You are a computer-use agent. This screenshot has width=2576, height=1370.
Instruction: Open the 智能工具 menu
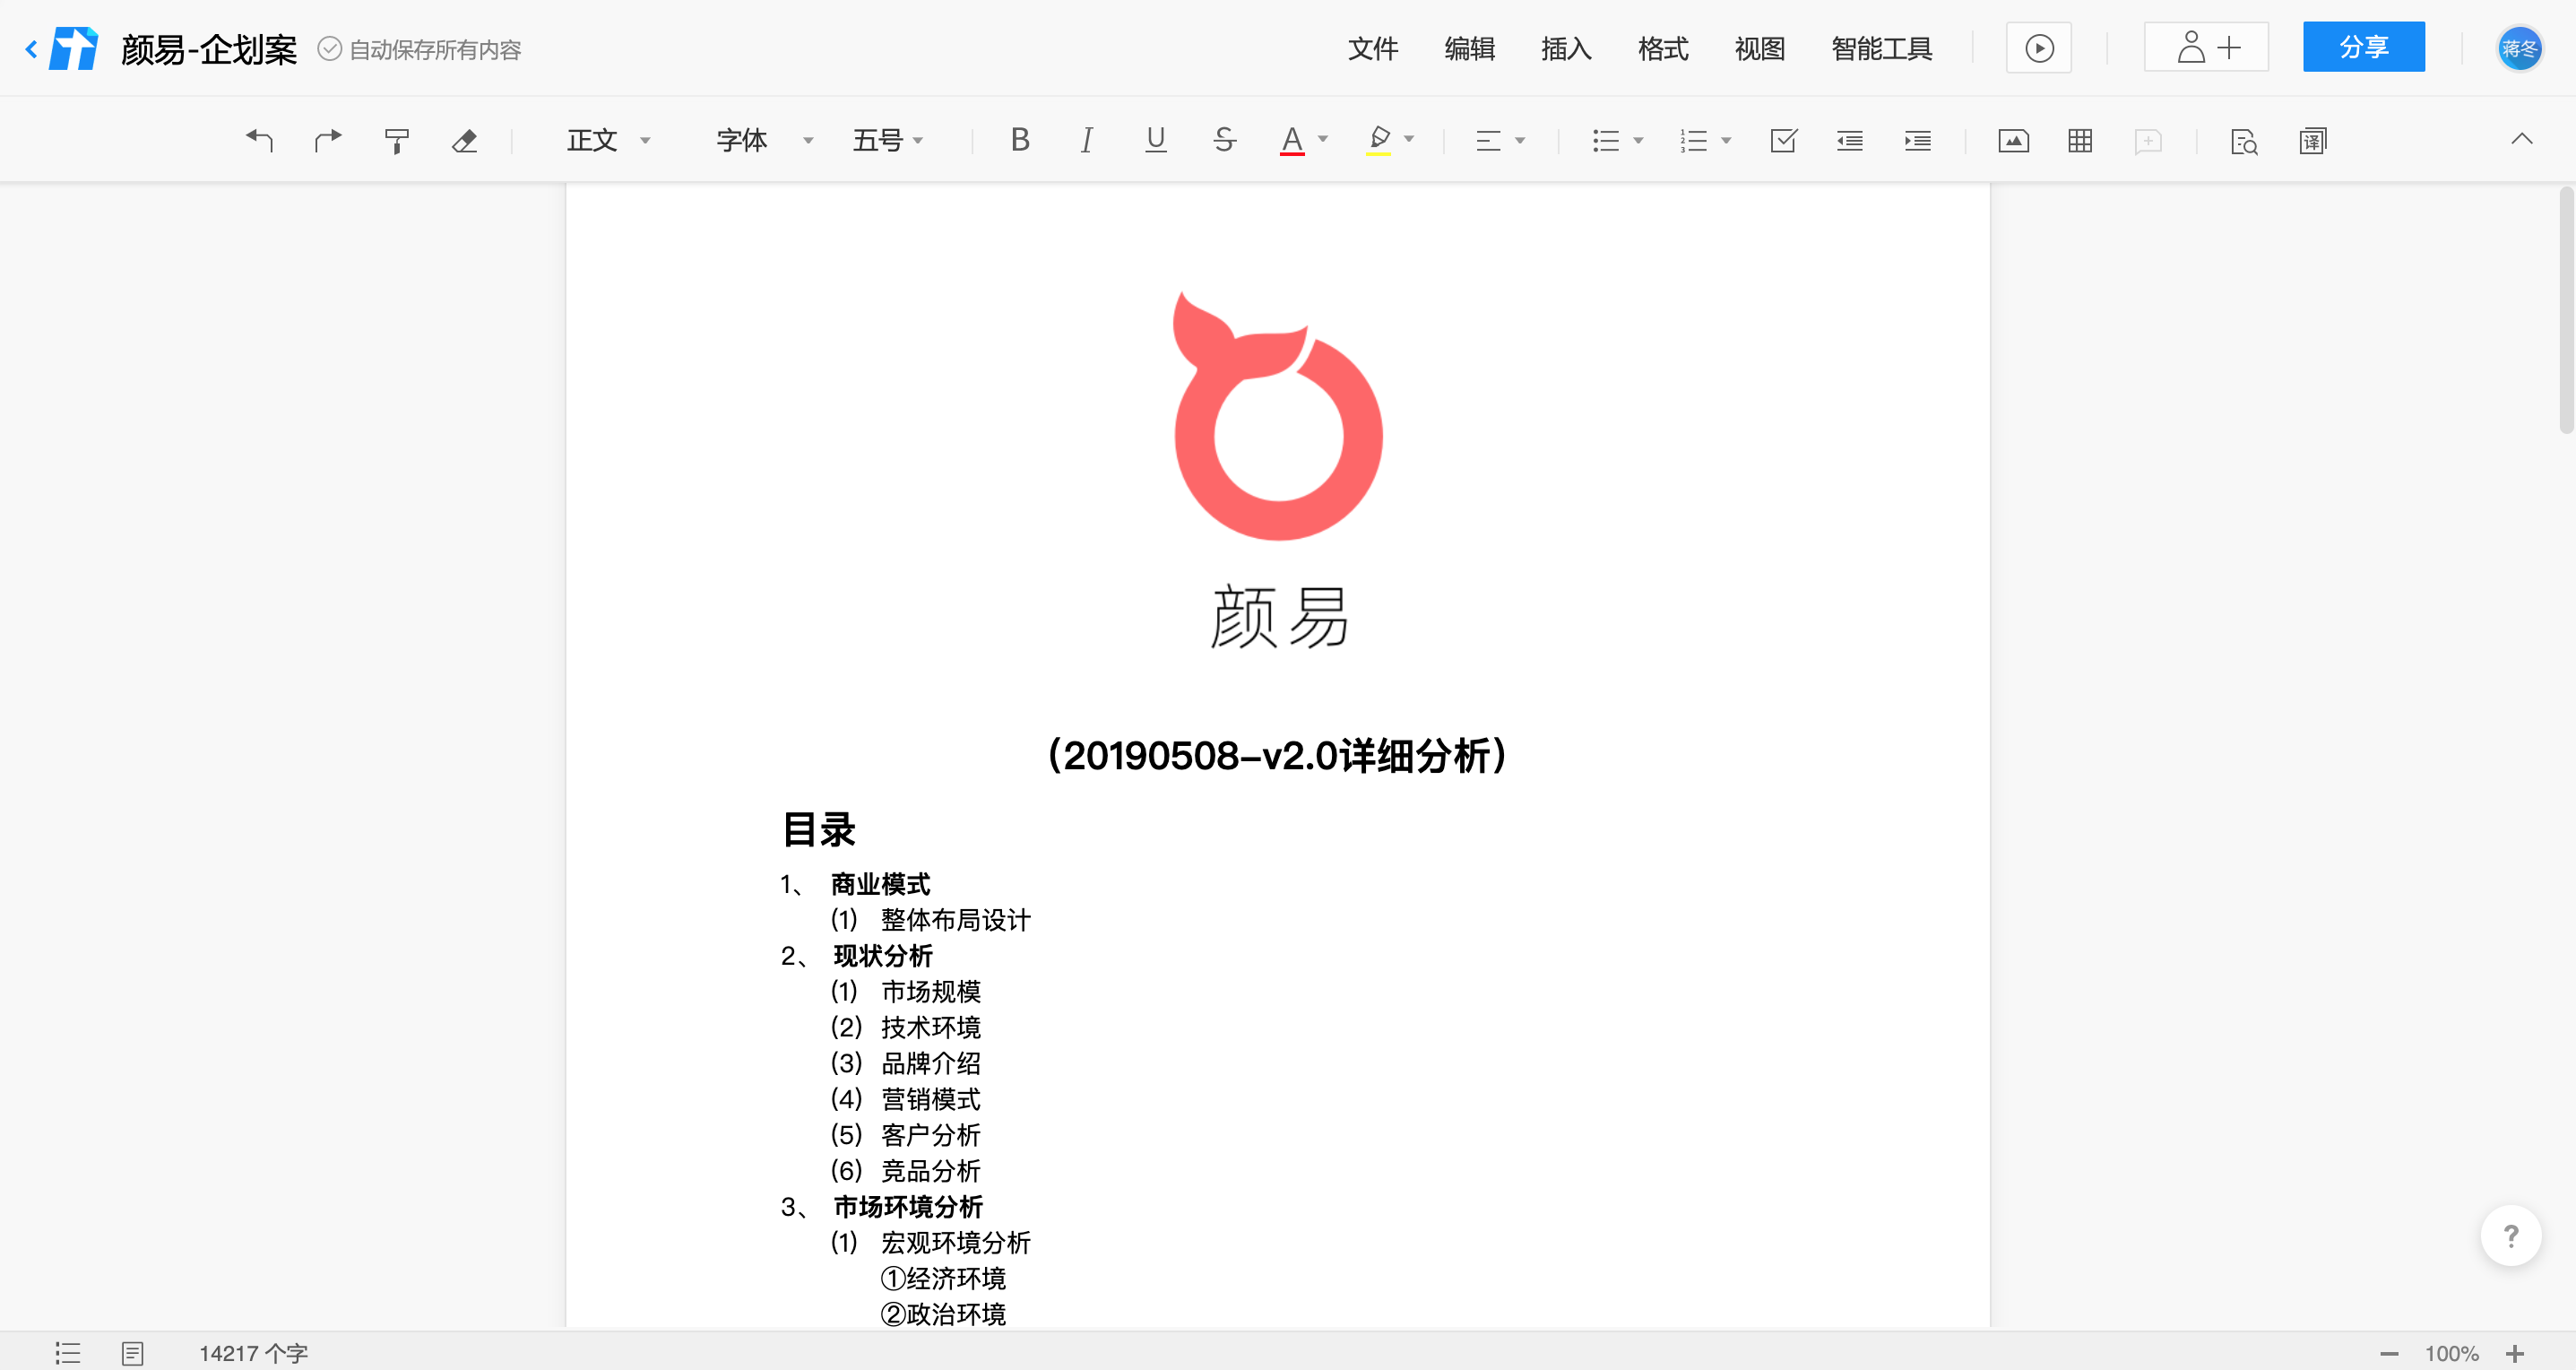[1881, 48]
